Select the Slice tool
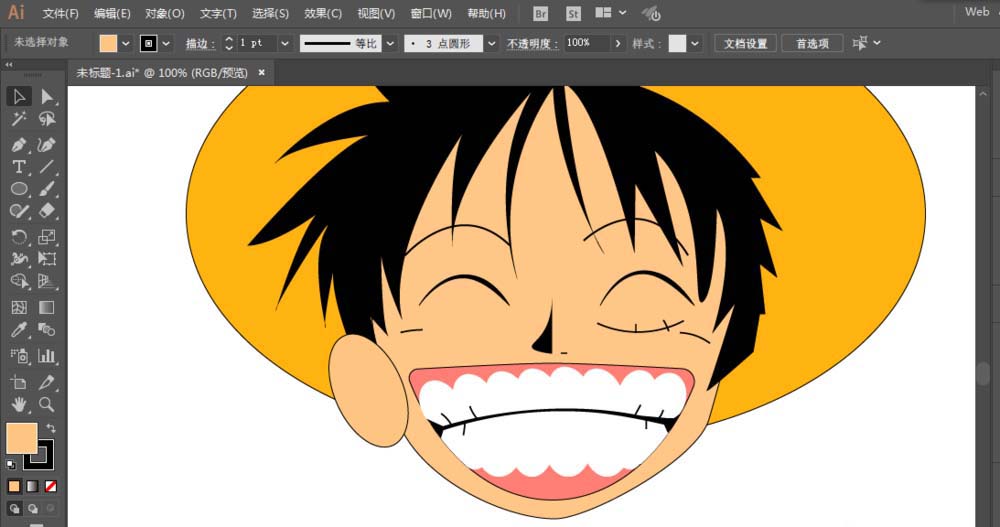The height and width of the screenshot is (527, 1000). 47,382
